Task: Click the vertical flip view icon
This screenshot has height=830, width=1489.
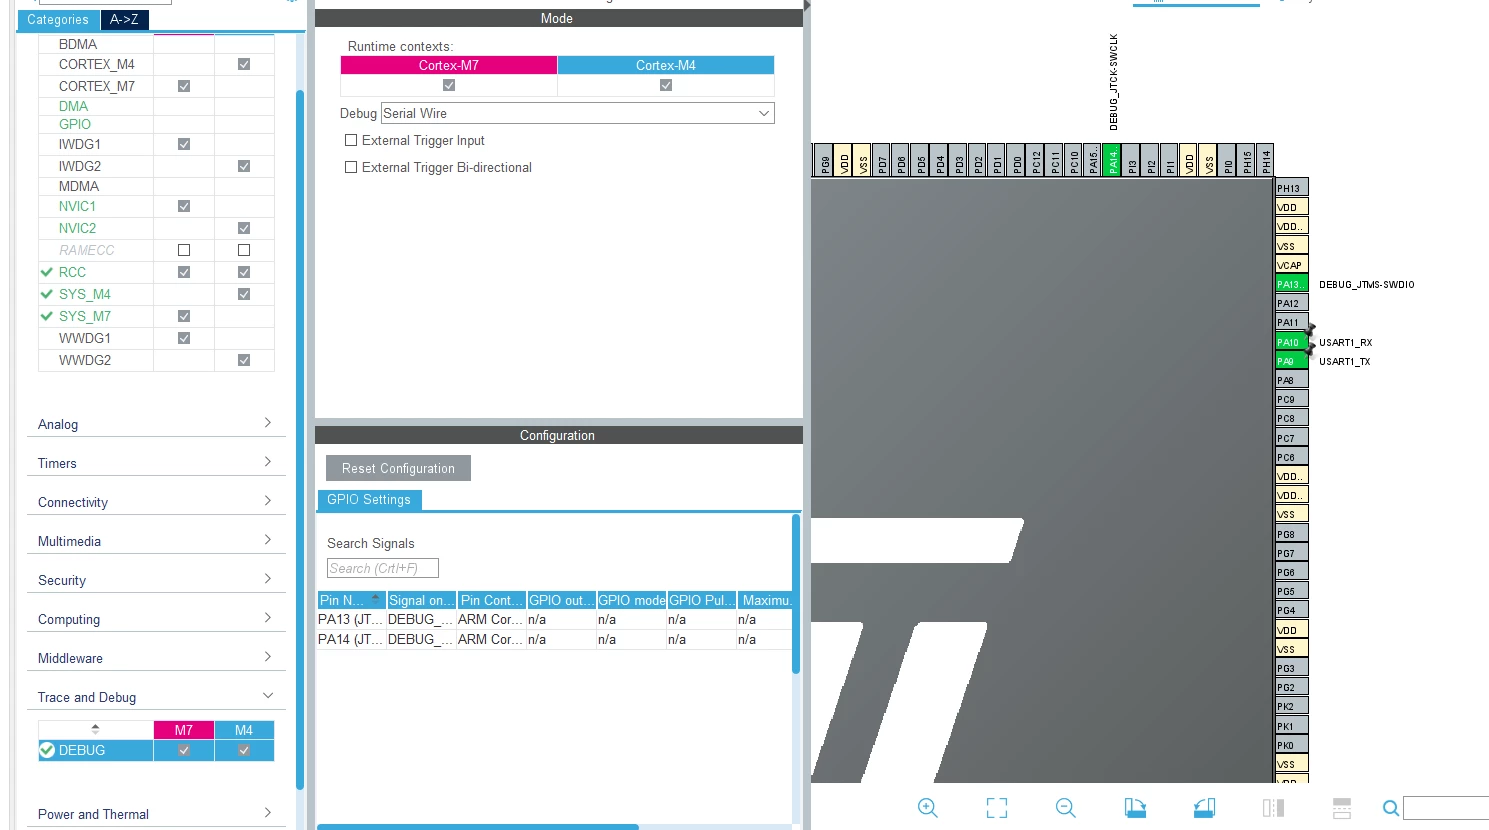Action: point(1273,808)
